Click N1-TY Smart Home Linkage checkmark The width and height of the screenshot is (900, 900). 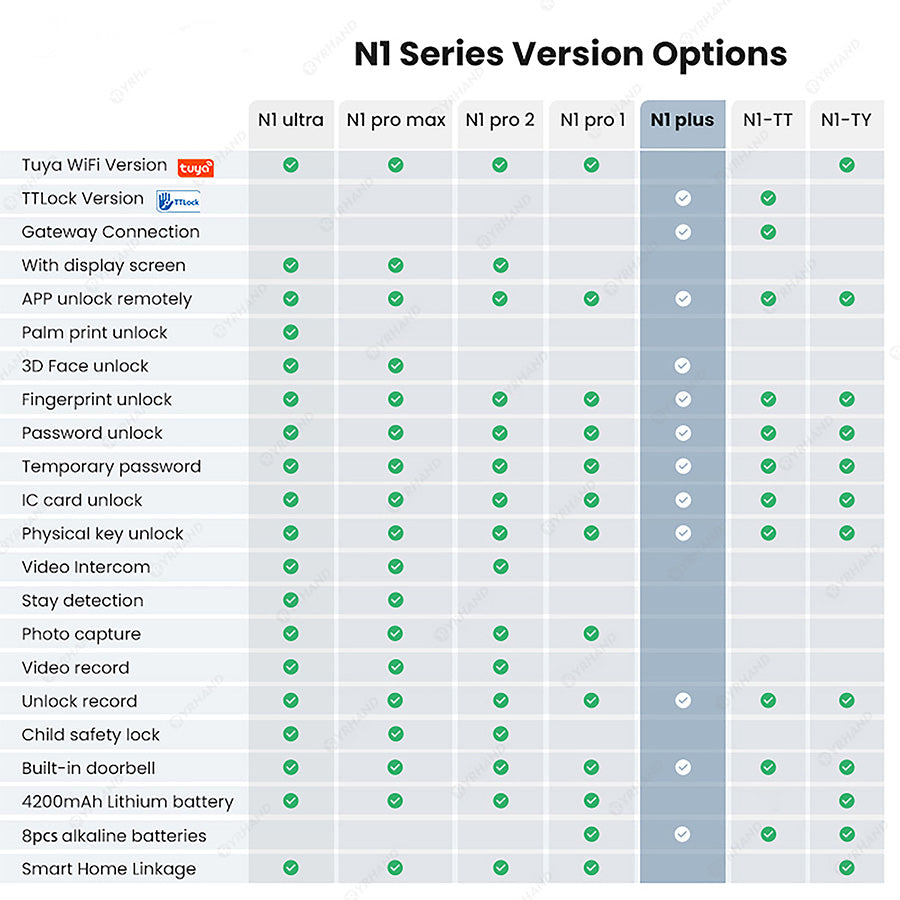click(847, 868)
